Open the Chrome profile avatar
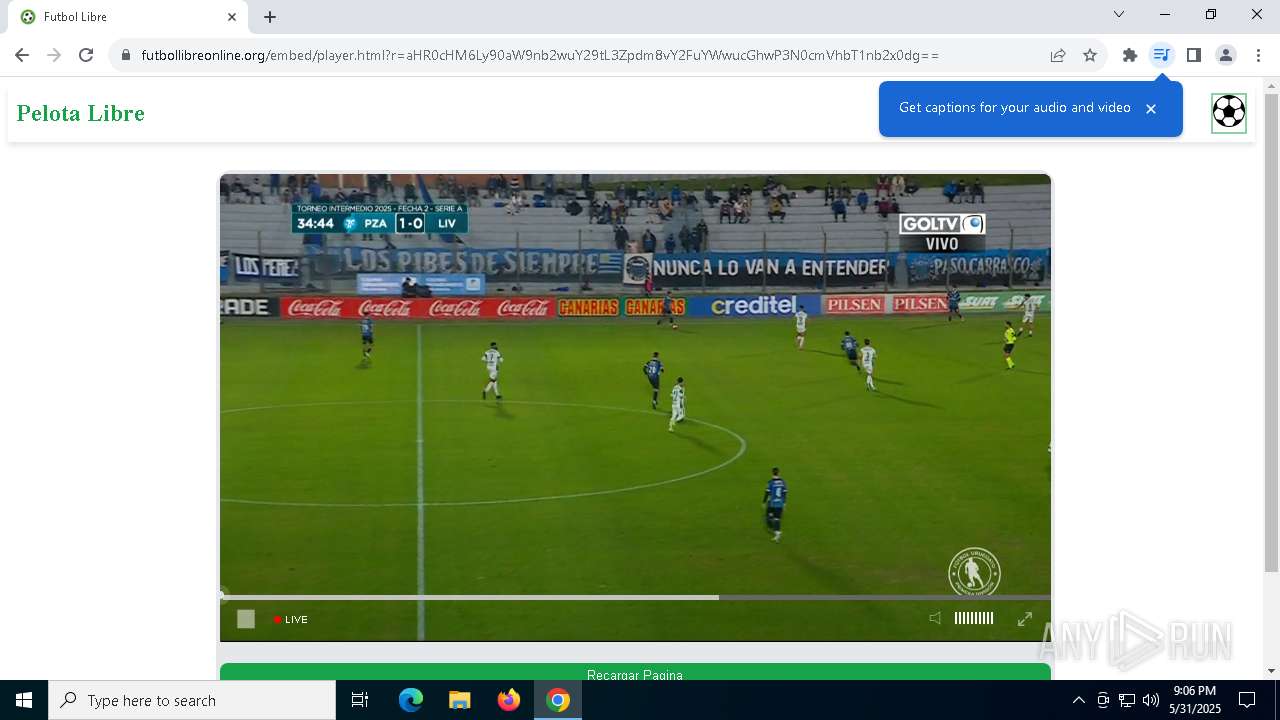 (1226, 55)
